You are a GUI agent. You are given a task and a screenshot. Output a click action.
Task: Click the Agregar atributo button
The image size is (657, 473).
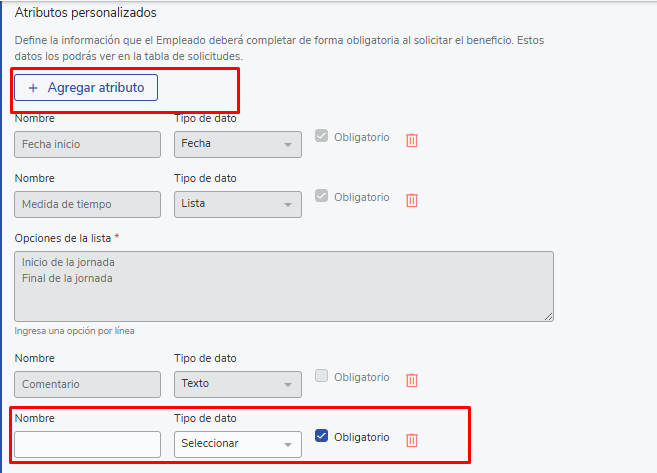pyautogui.click(x=86, y=88)
